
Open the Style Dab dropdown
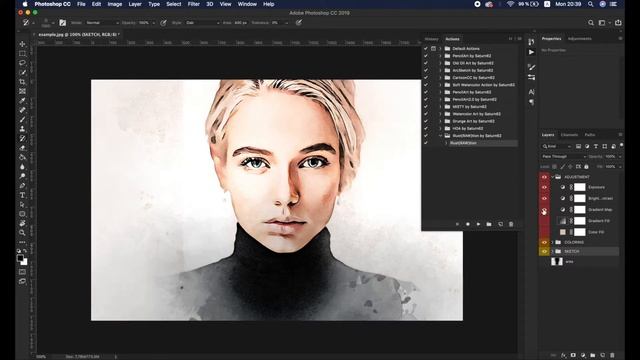click(202, 23)
